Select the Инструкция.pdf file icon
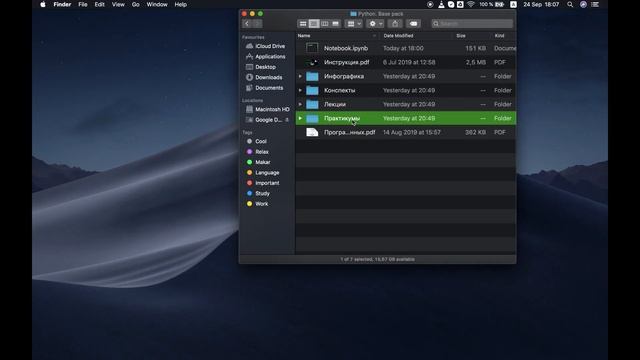Image resolution: width=640 pixels, height=360 pixels. pos(312,62)
